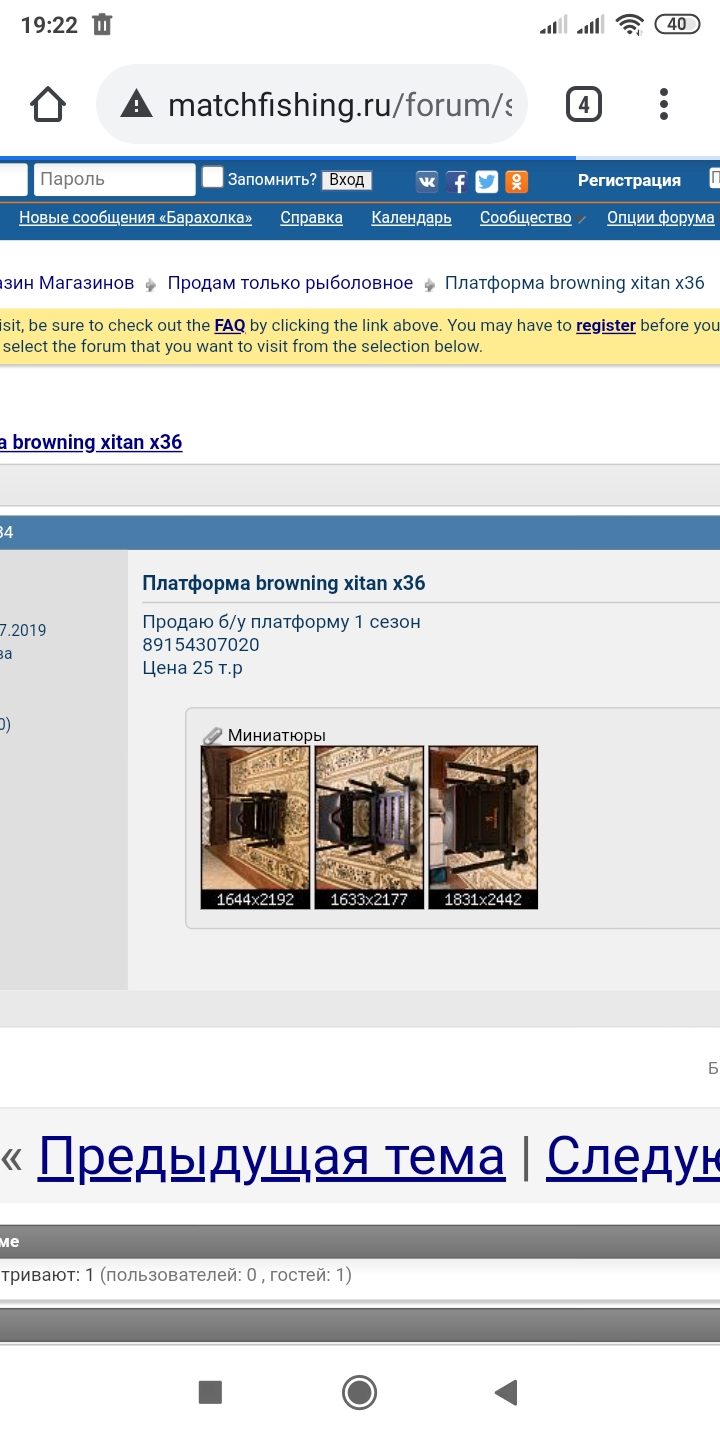This screenshot has height=1440, width=720.
Task: Open the Регистрация link
Action: [629, 180]
